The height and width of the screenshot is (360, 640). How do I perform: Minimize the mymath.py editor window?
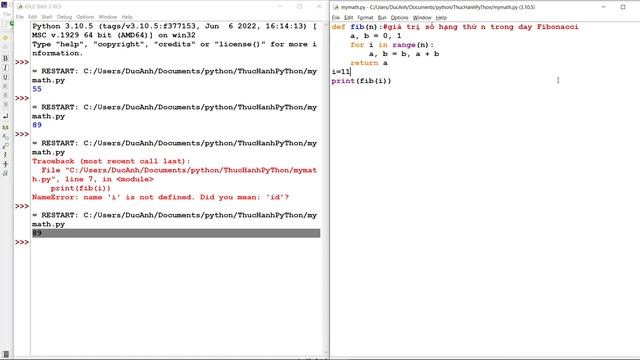click(x=604, y=7)
